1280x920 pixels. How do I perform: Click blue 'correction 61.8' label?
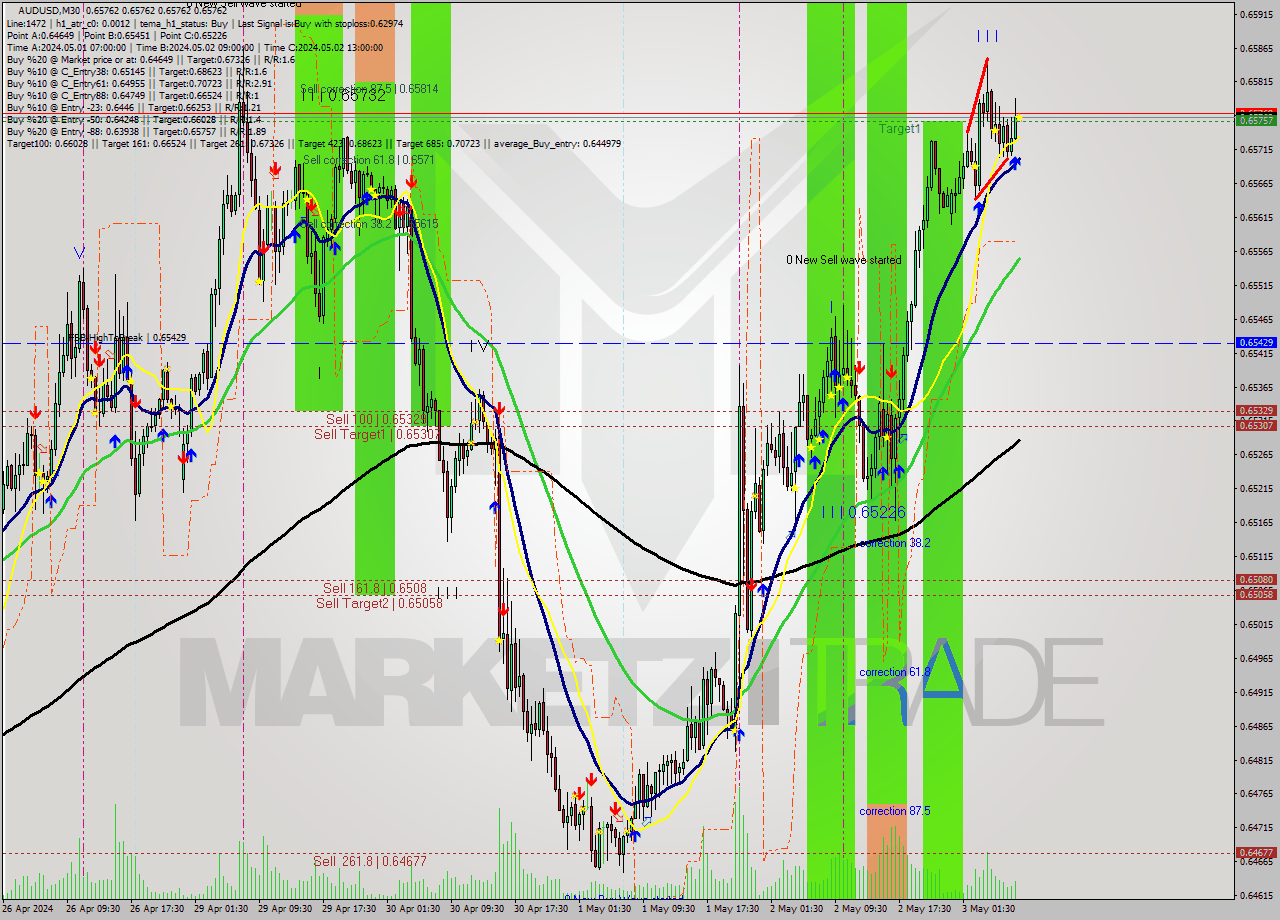895,672
